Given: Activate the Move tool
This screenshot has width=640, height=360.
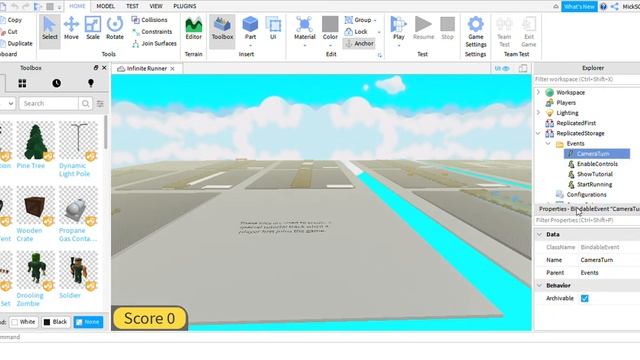Looking at the screenshot, I should 71,29.
